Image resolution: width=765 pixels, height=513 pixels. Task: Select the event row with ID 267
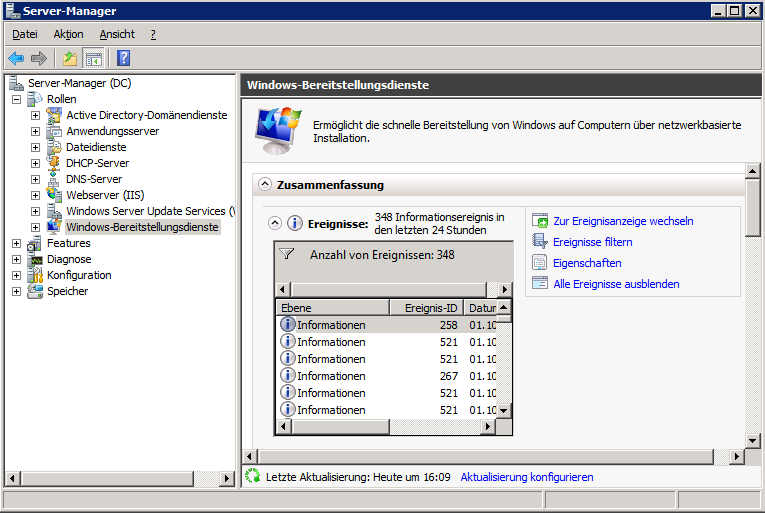pos(386,376)
